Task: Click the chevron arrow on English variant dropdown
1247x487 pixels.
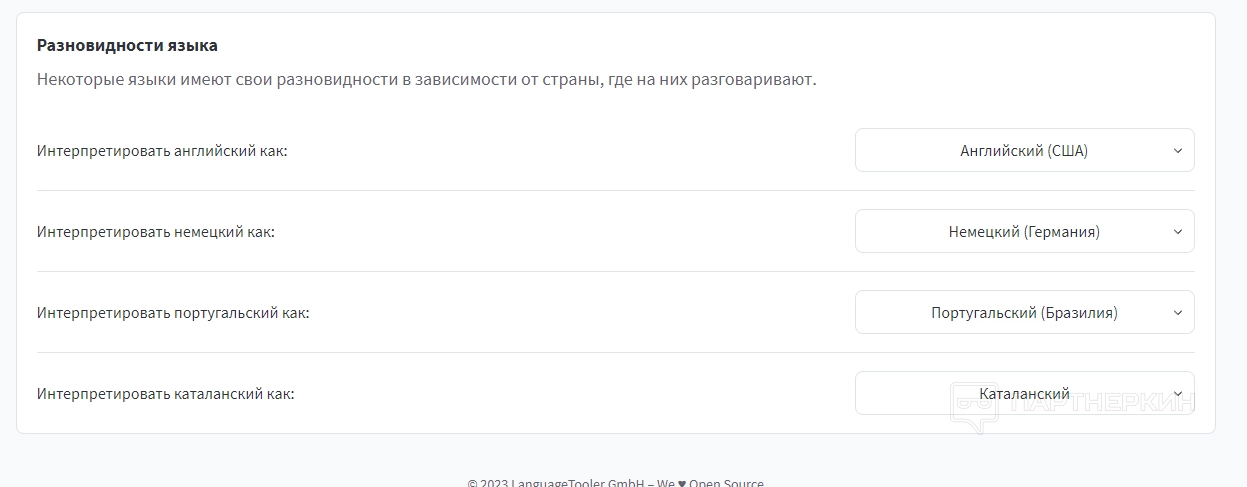Action: [x=1177, y=151]
